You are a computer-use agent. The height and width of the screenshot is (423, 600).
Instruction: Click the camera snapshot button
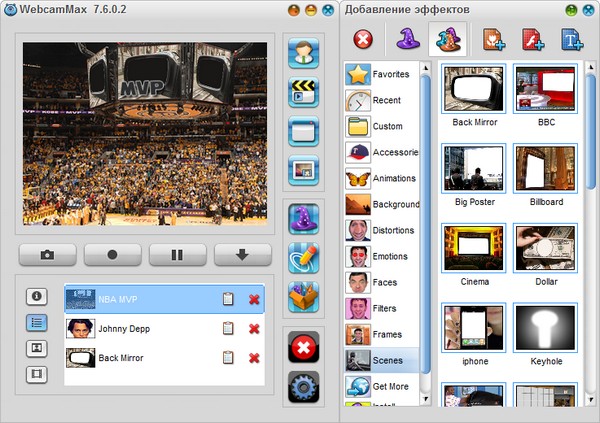click(x=47, y=255)
